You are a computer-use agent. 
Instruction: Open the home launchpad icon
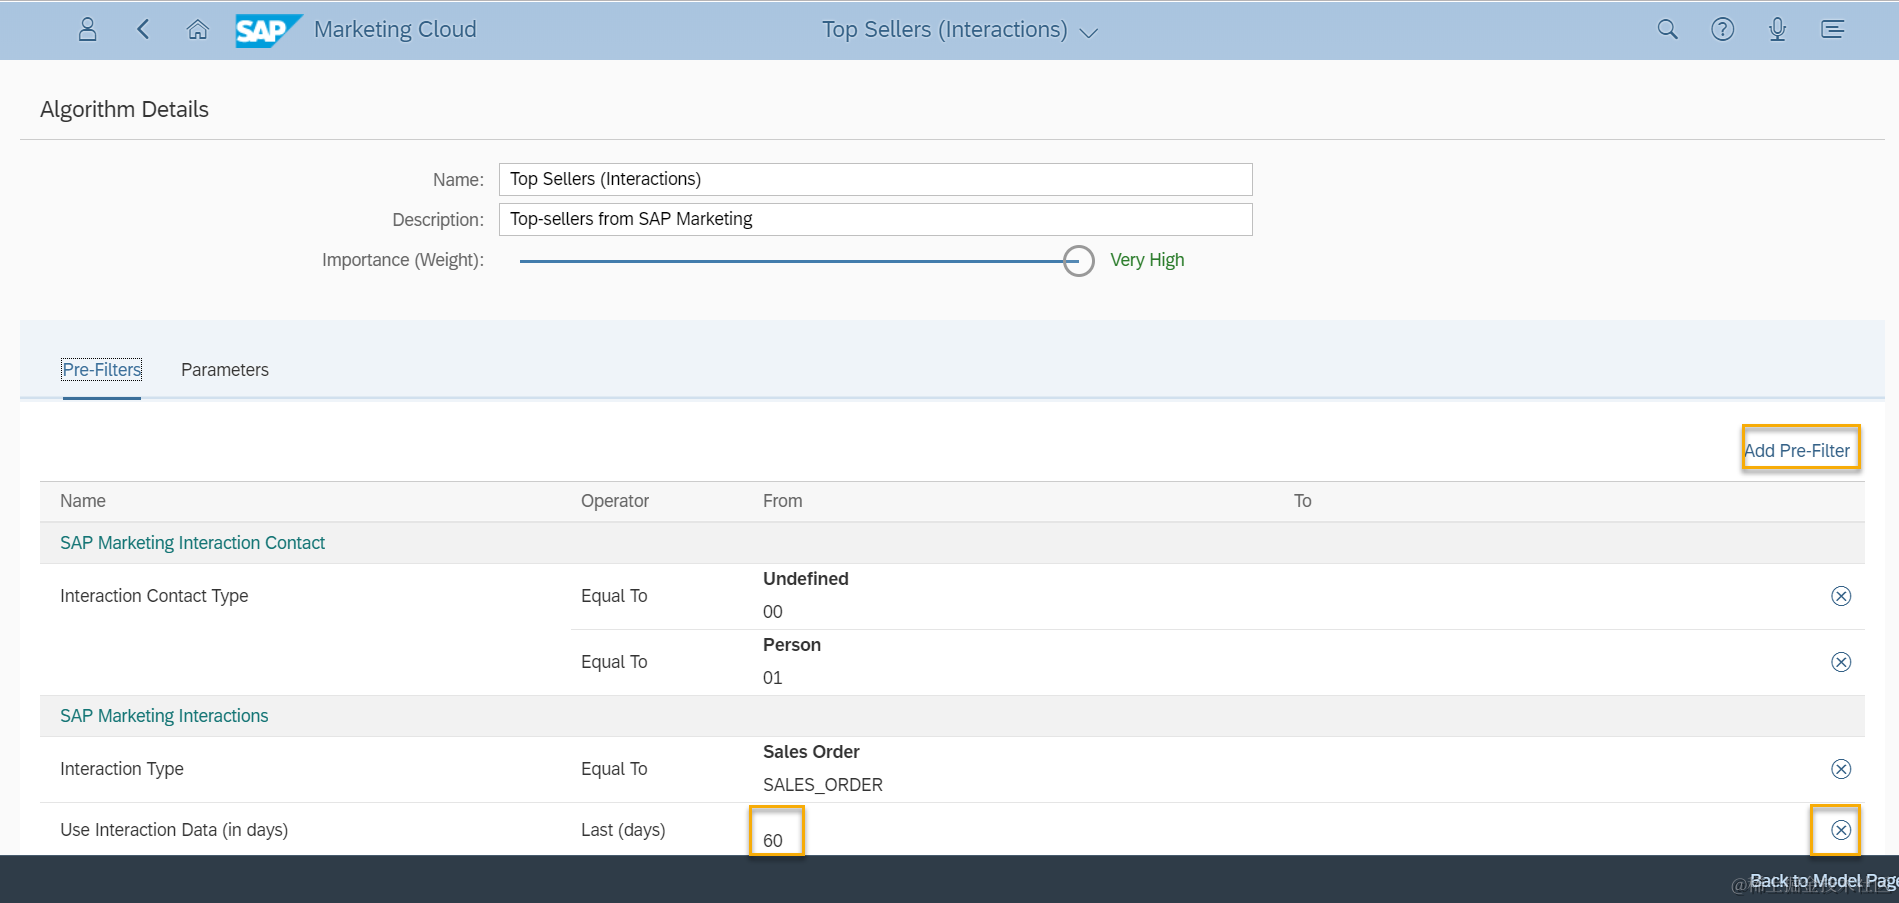[198, 30]
